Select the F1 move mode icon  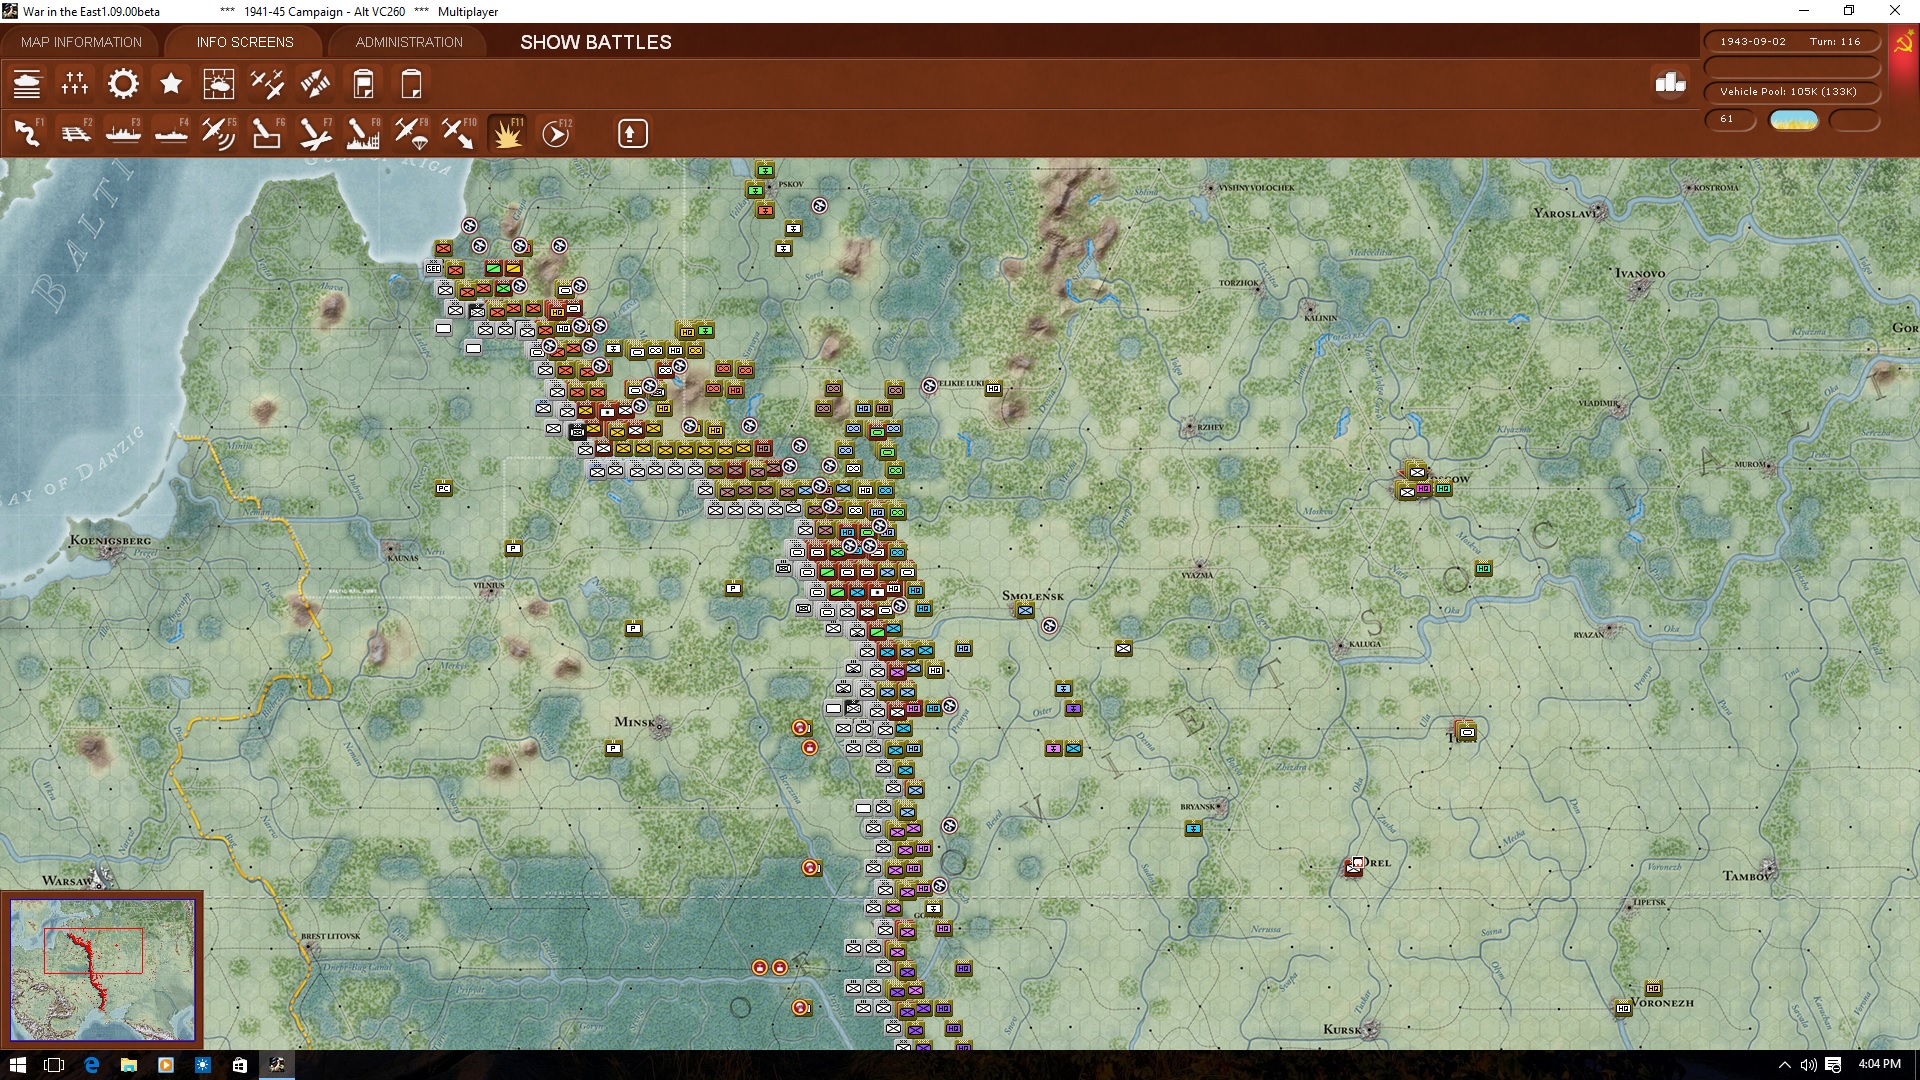pyautogui.click(x=27, y=133)
